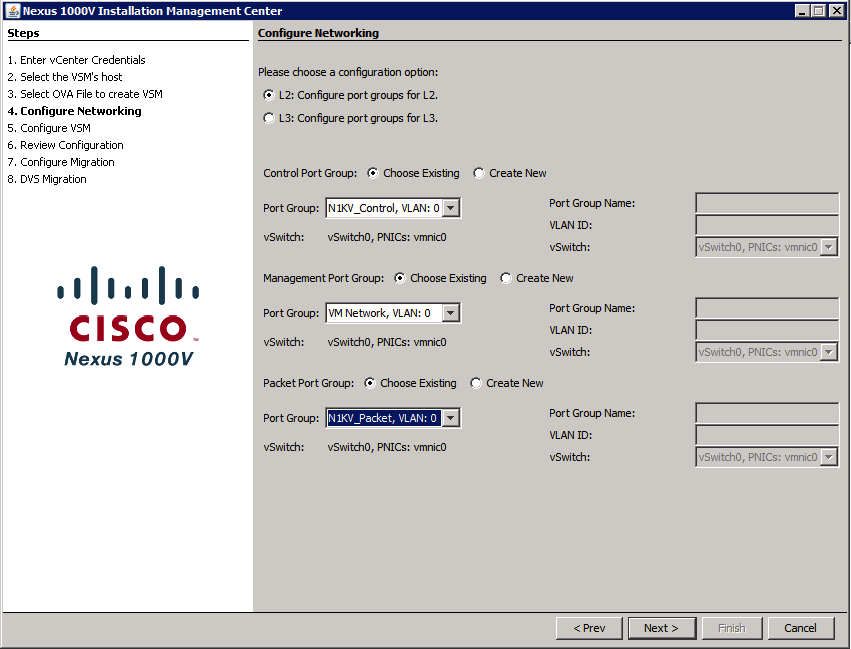Select step 4 Configure Networking
Image resolution: width=851 pixels, height=649 pixels.
(x=74, y=111)
